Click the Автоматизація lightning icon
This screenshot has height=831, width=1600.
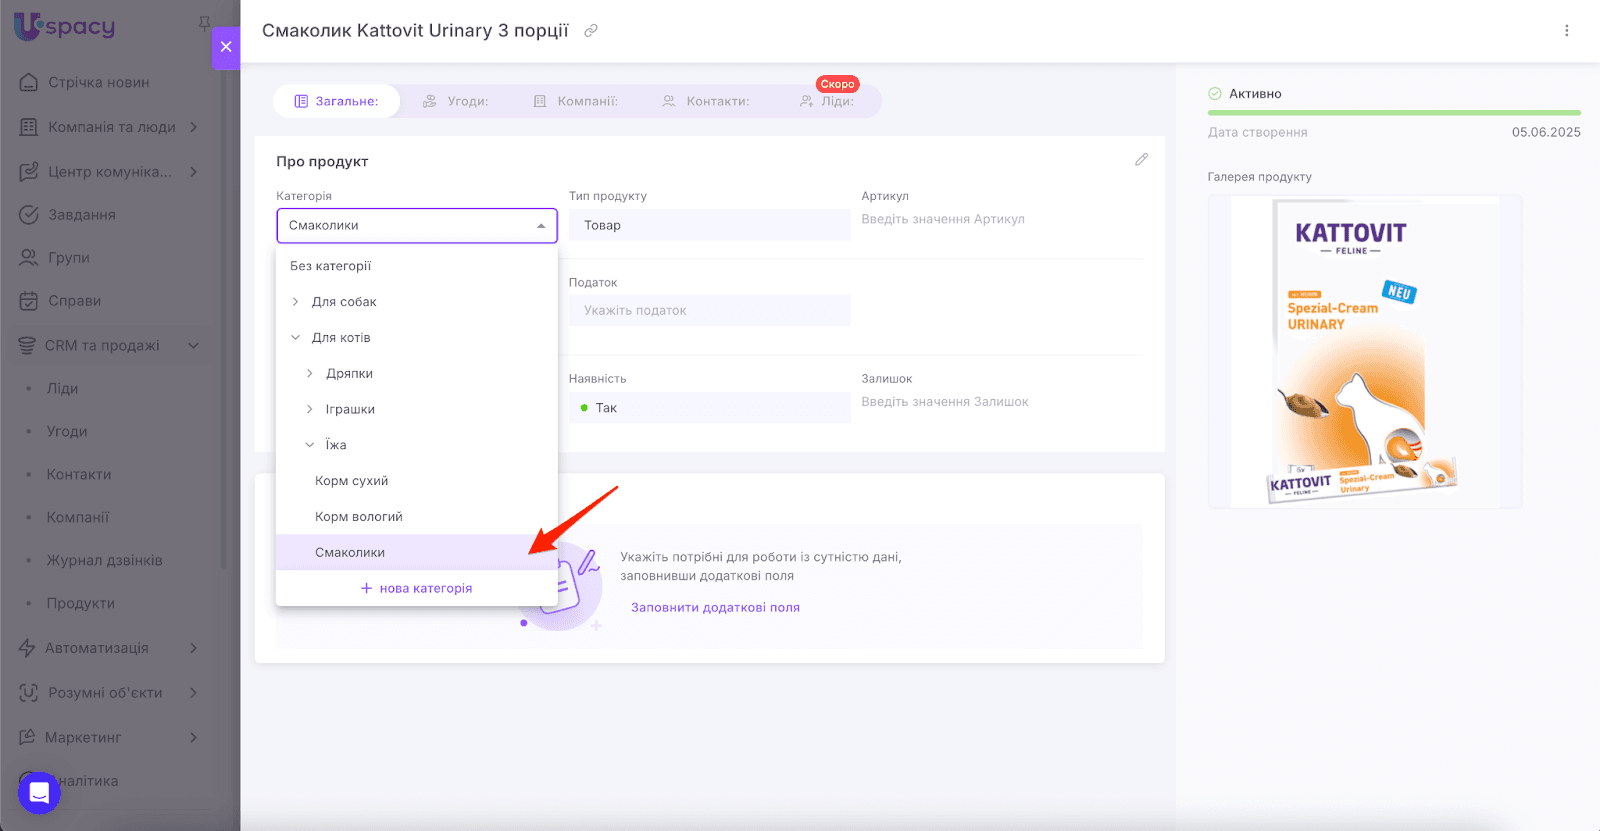pyautogui.click(x=27, y=648)
